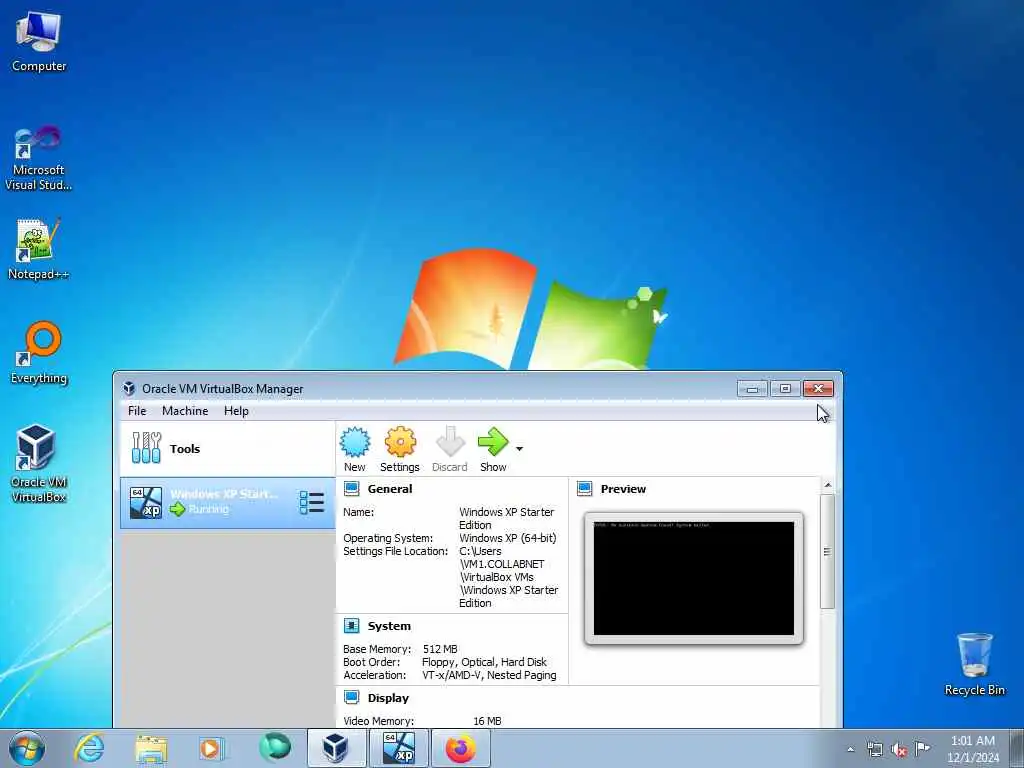Click the Preview section monitor icon
Viewport: 1024px width, 768px height.
pyautogui.click(x=584, y=488)
